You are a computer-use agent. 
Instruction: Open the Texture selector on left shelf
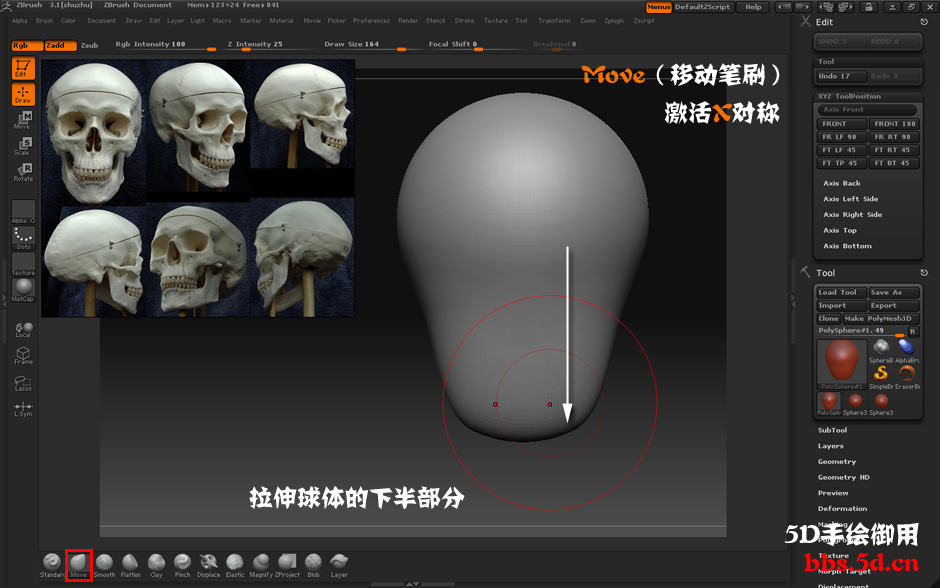click(x=23, y=264)
